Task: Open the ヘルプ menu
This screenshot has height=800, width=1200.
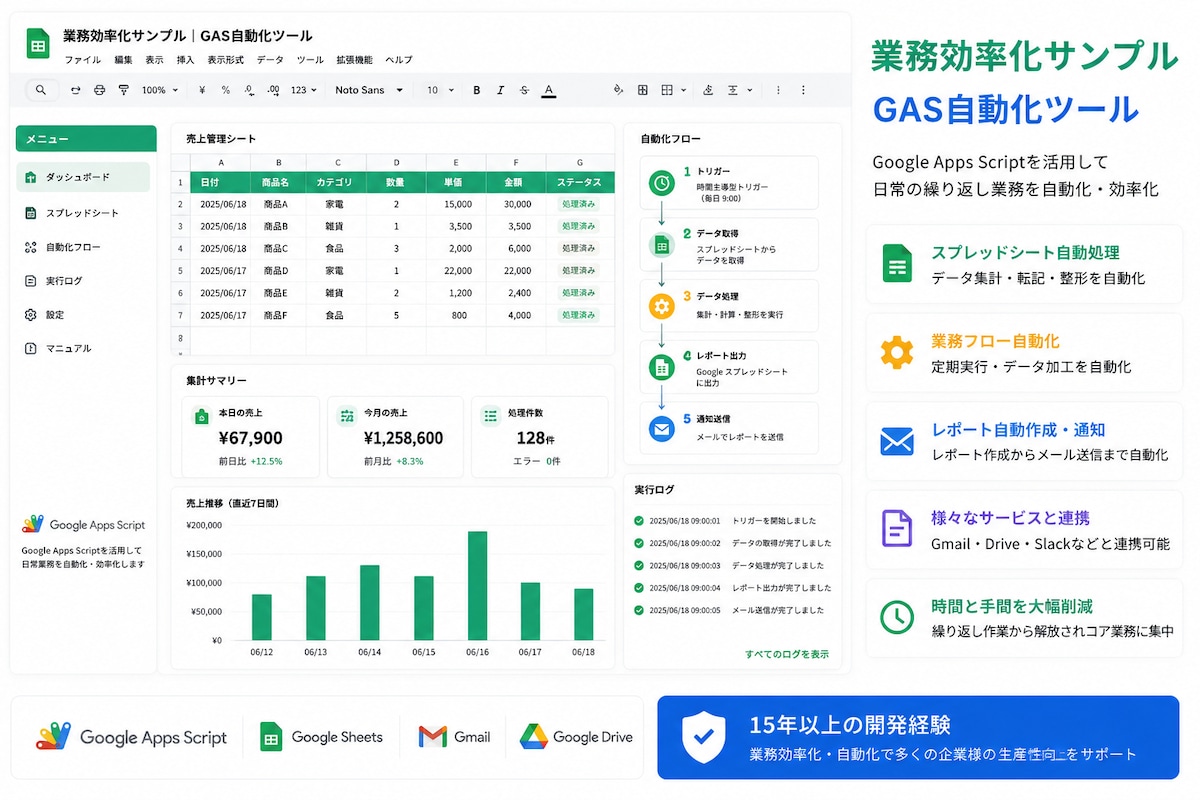Action: (x=399, y=60)
